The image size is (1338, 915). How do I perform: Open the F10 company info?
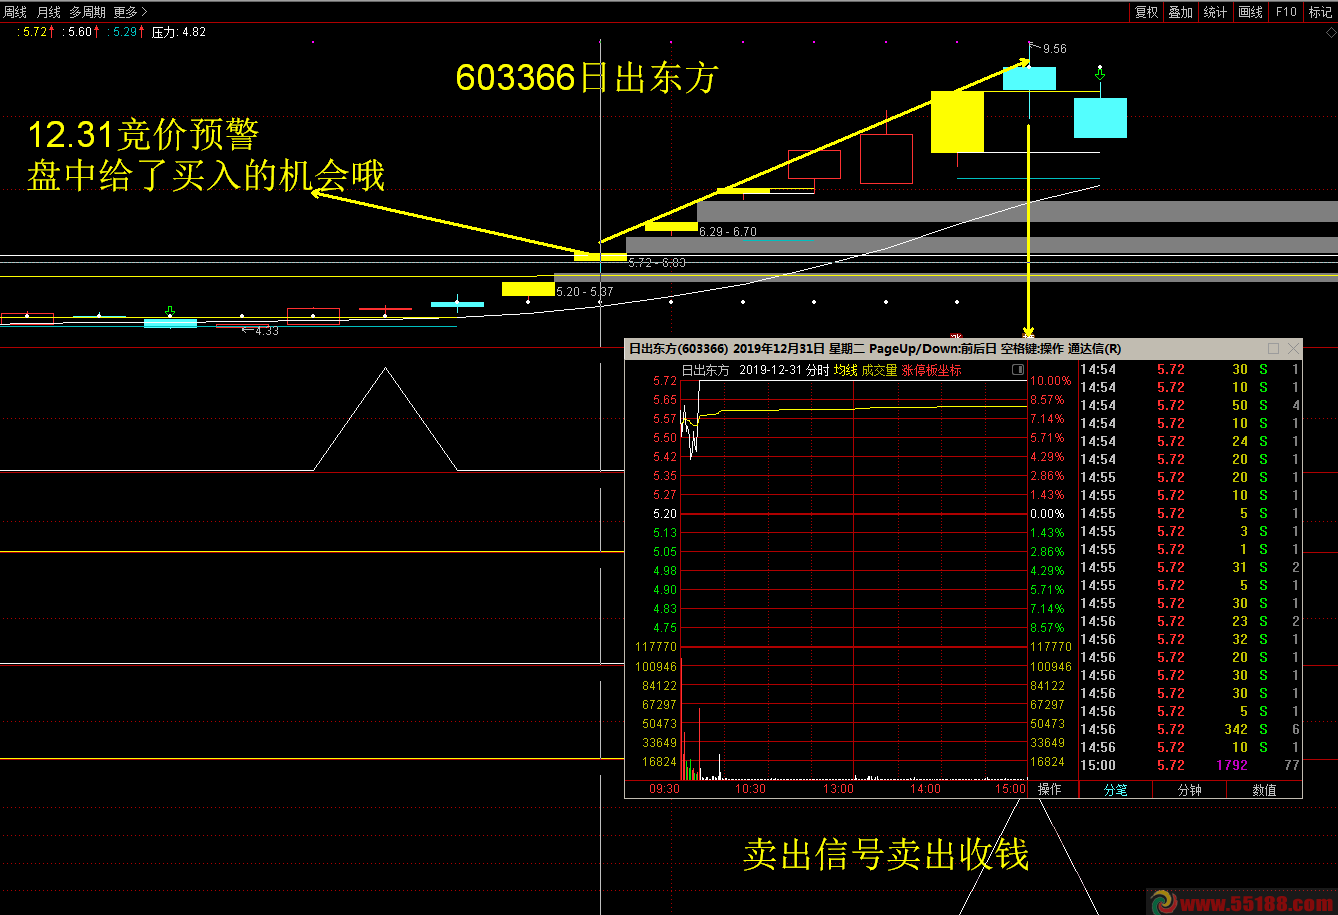(x=1286, y=12)
